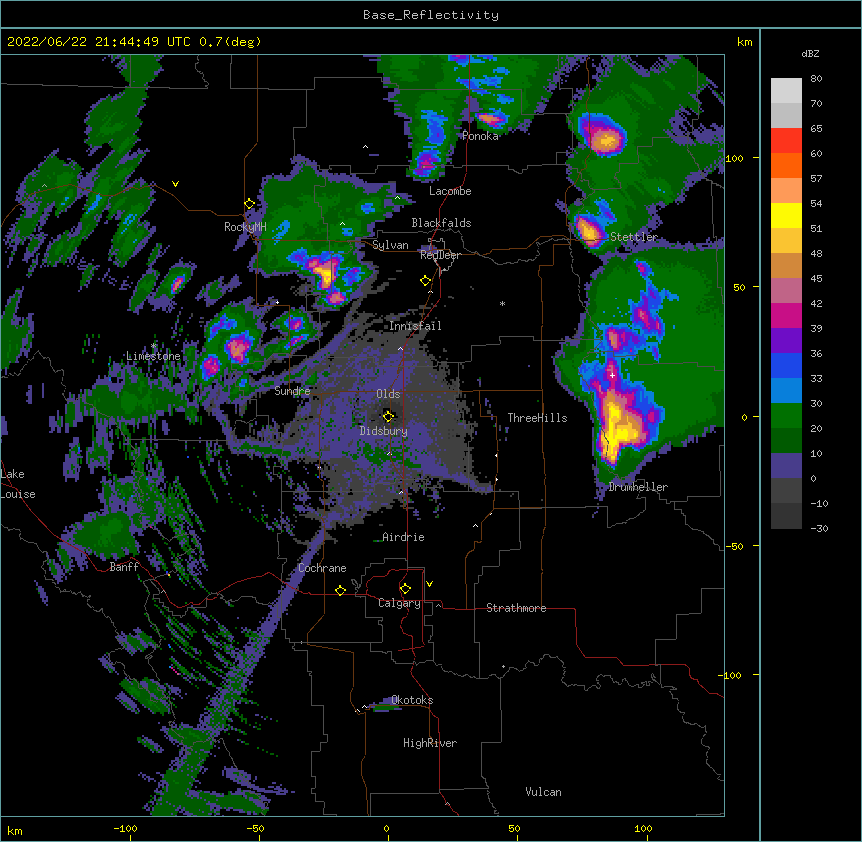
Task: Click the Okotoks city label
Action: pyautogui.click(x=412, y=700)
